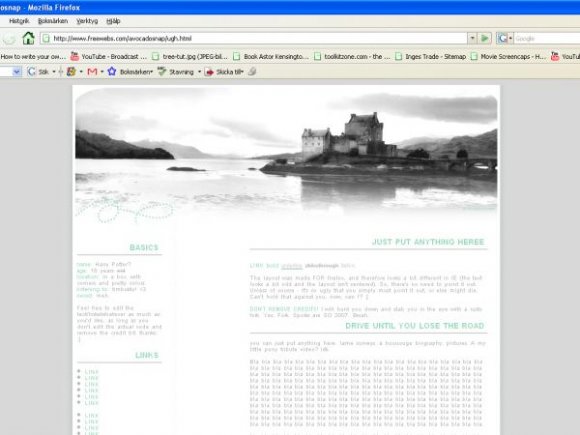580x435 pixels.
Task: Open the 'YouTube - Broadcast' bookmark
Action: [x=109, y=57]
